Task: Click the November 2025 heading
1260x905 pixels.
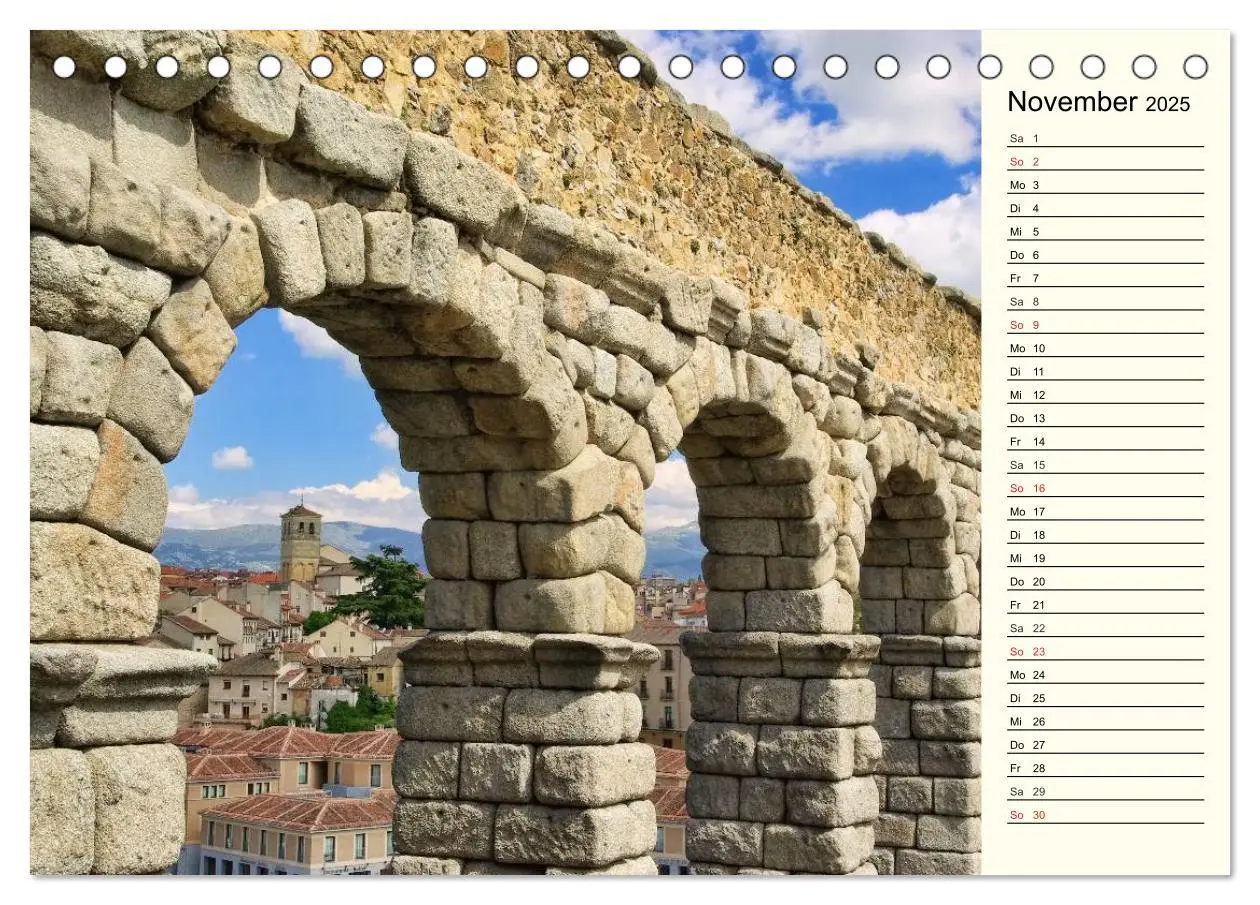Action: click(1098, 102)
